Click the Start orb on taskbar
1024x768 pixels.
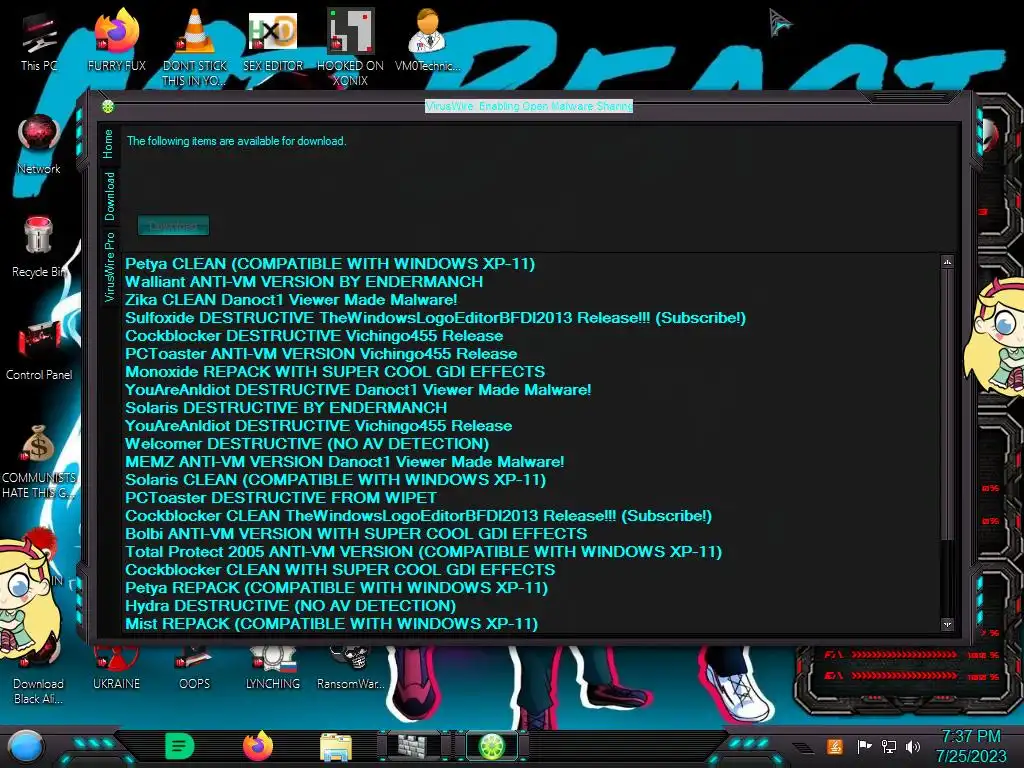click(26, 747)
